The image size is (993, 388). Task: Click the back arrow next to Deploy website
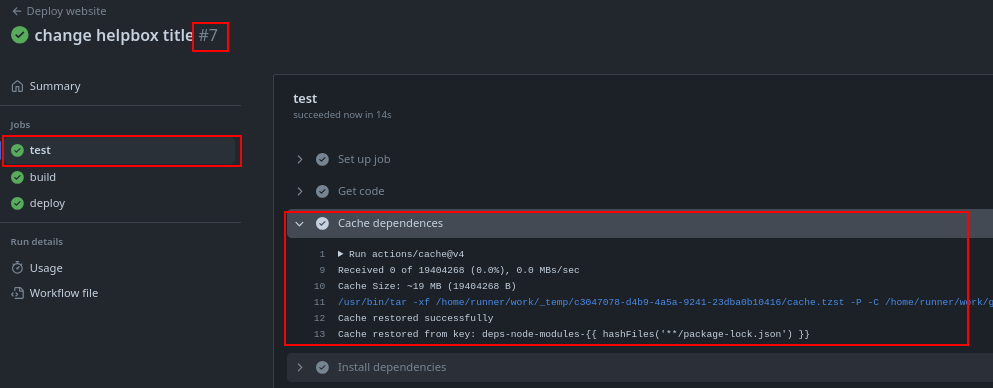tap(17, 11)
